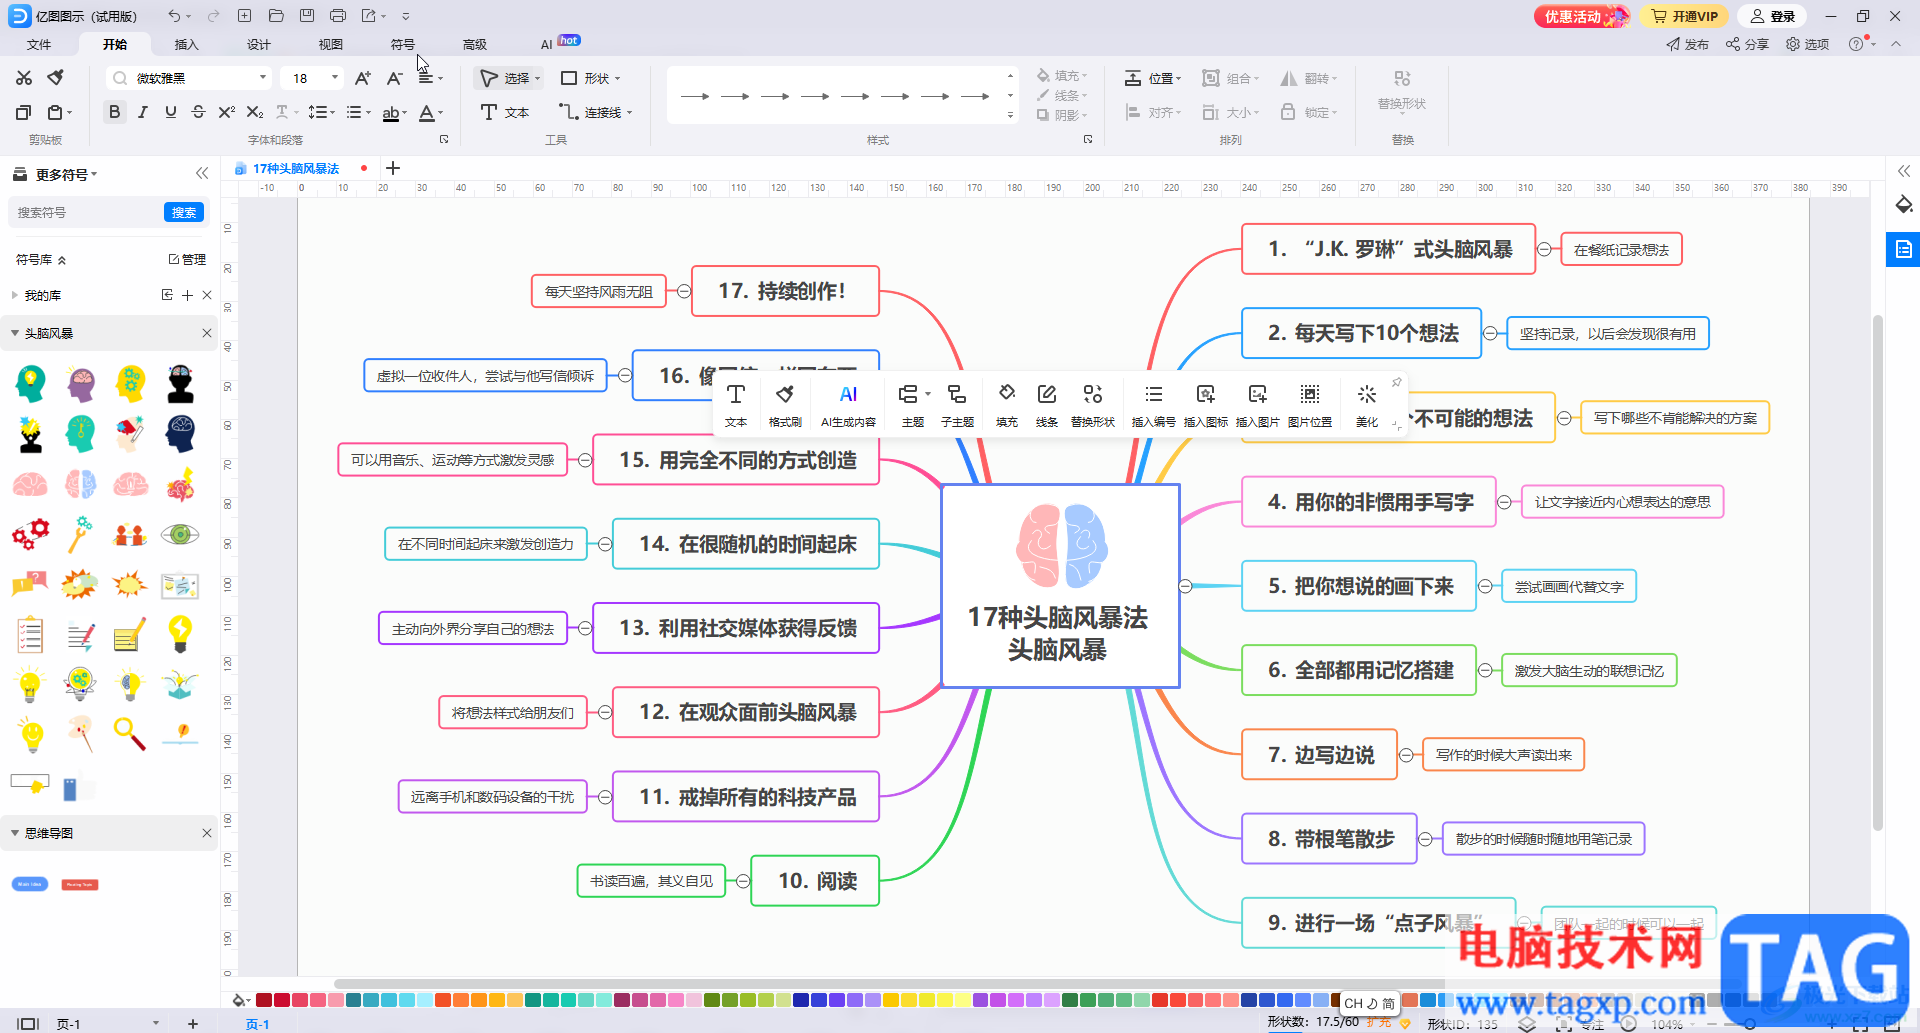Select the 插入图标 tool in floating toolbar
Image resolution: width=1920 pixels, height=1033 pixels.
pos(1205,404)
